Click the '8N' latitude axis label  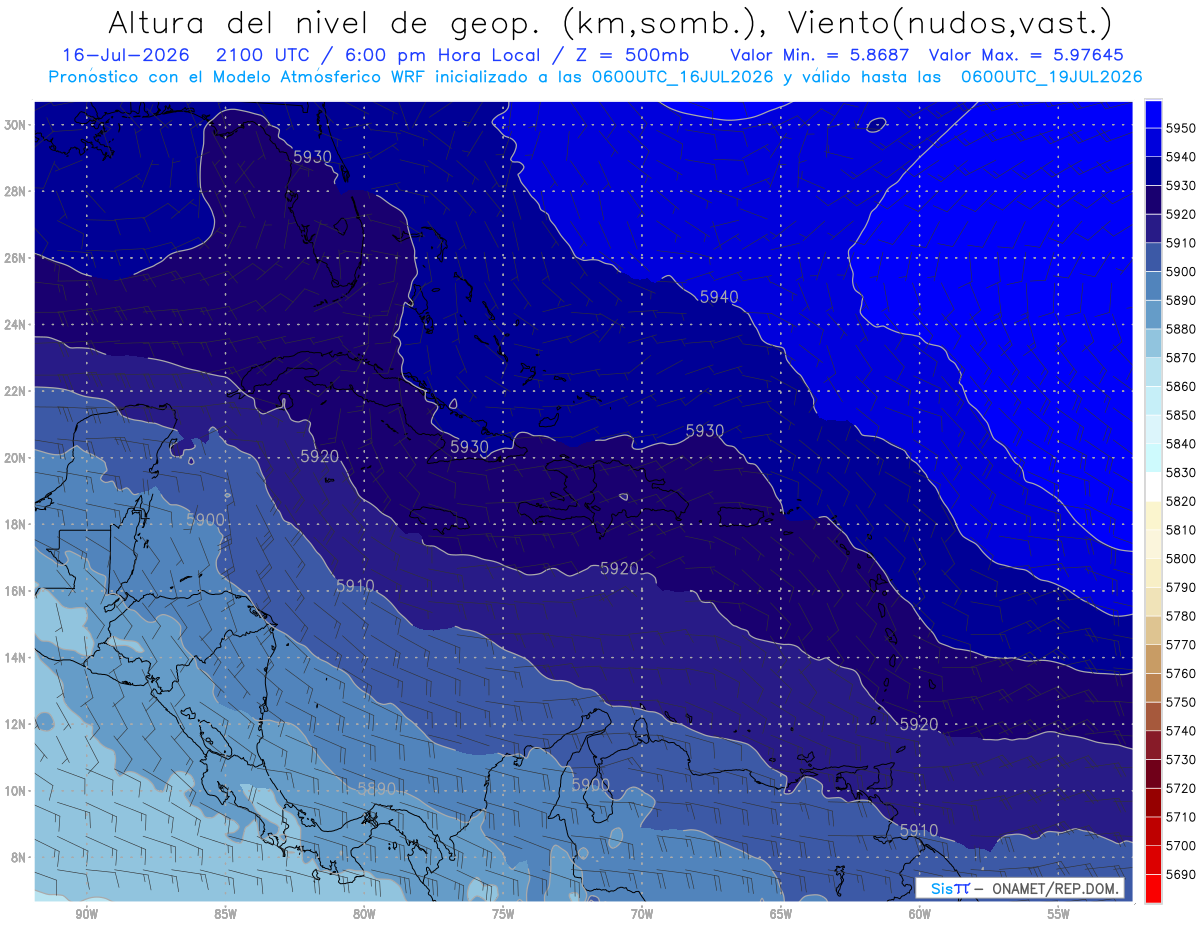pos(18,858)
